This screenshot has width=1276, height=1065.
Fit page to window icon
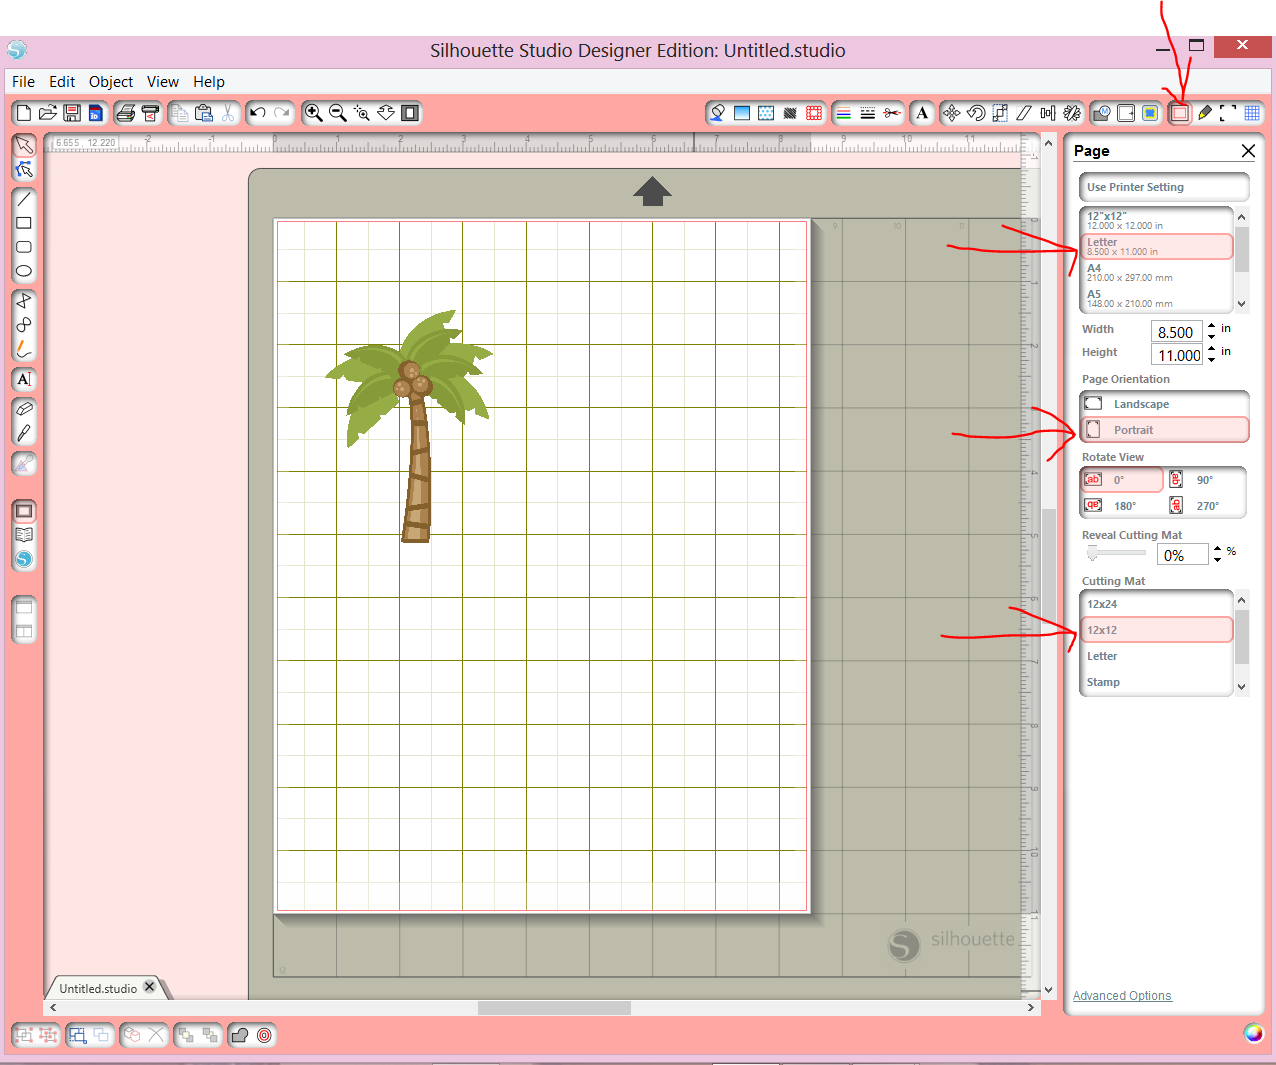(410, 113)
